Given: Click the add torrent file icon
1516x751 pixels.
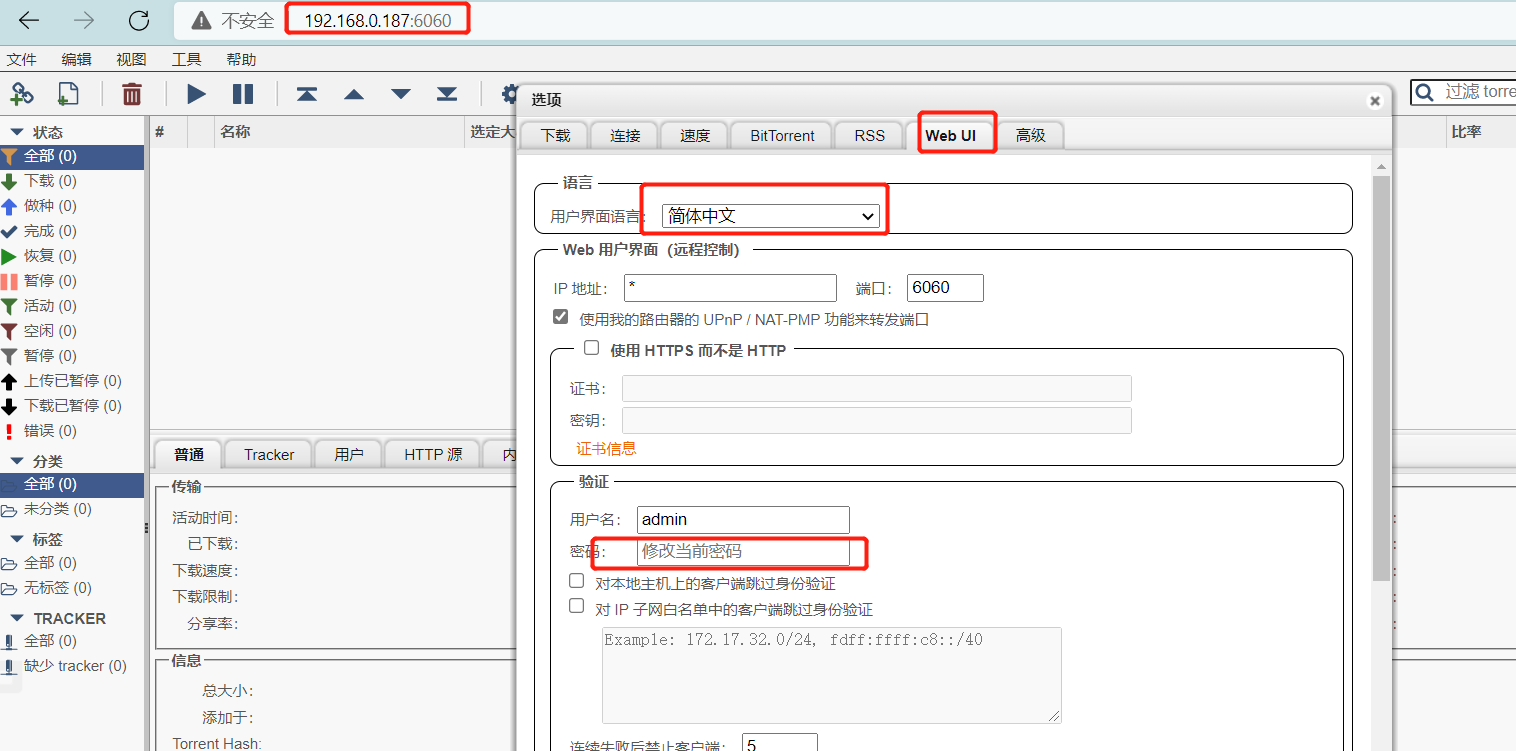Looking at the screenshot, I should point(68,94).
